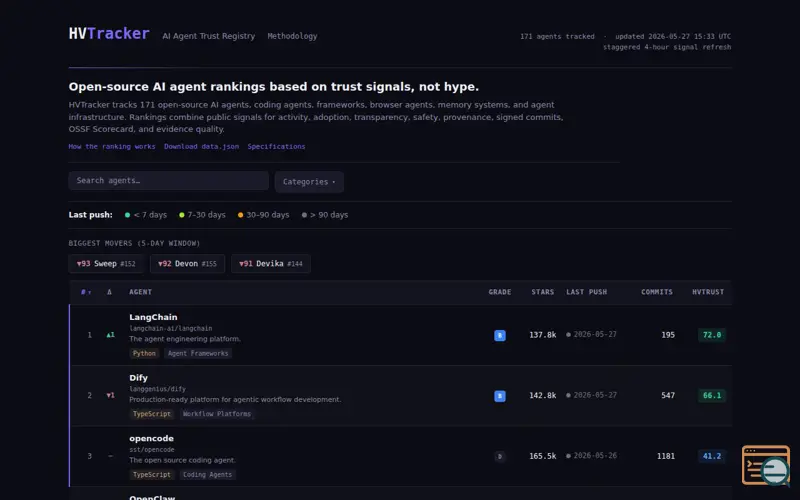
Task: Open Devika #144 biggest mover chip
Action: click(x=271, y=264)
